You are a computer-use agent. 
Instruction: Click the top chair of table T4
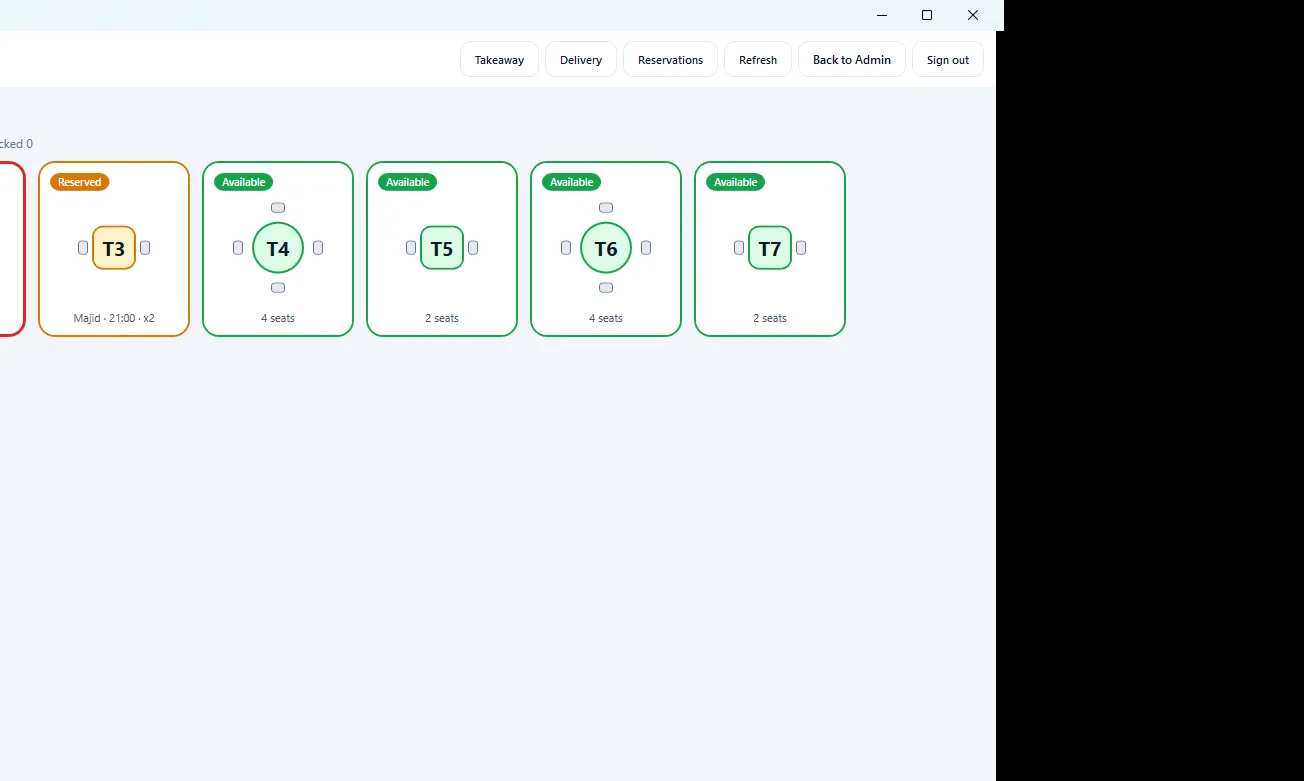(278, 208)
